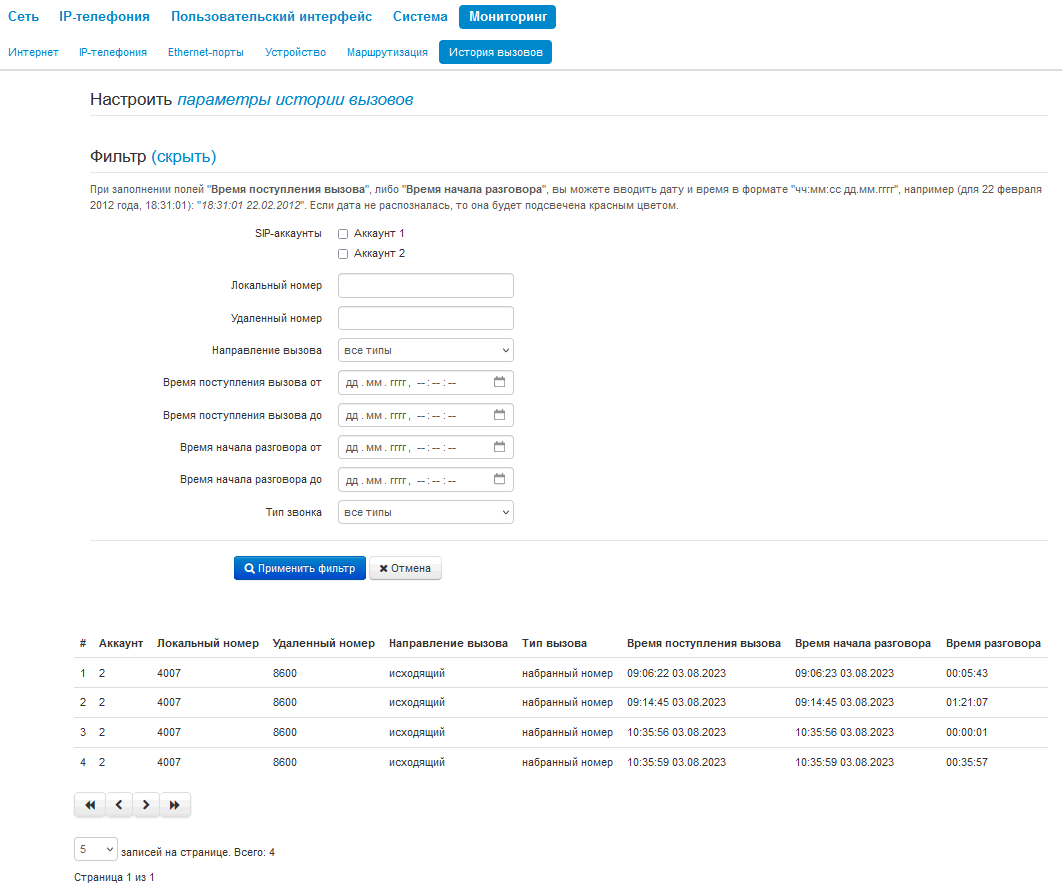Select call arrival time 09:06:22 03.08.2023
The width and height of the screenshot is (1062, 895).
(676, 673)
